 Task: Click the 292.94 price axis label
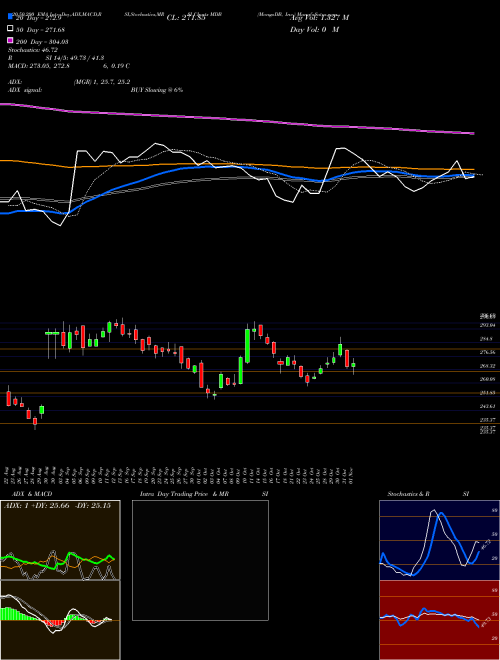[x=488, y=325]
